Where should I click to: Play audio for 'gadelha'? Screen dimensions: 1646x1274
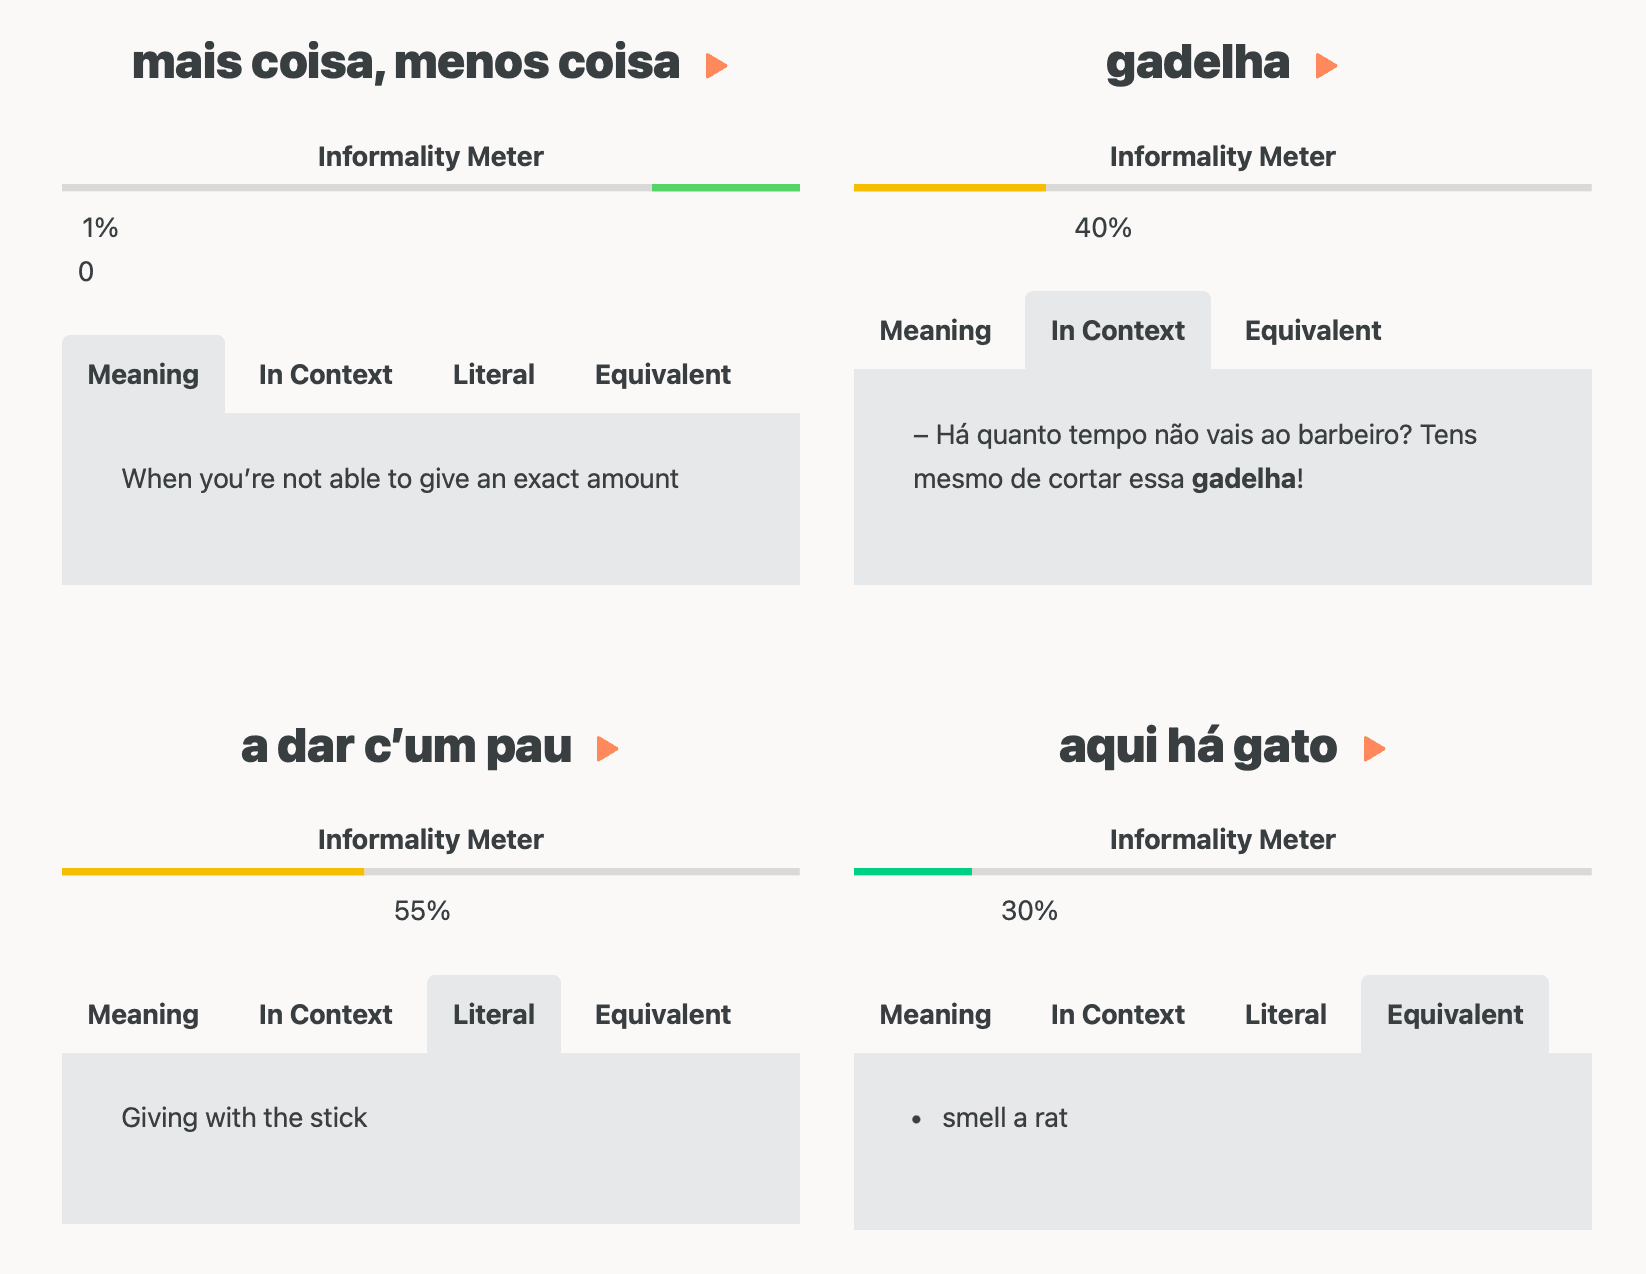click(x=1325, y=66)
